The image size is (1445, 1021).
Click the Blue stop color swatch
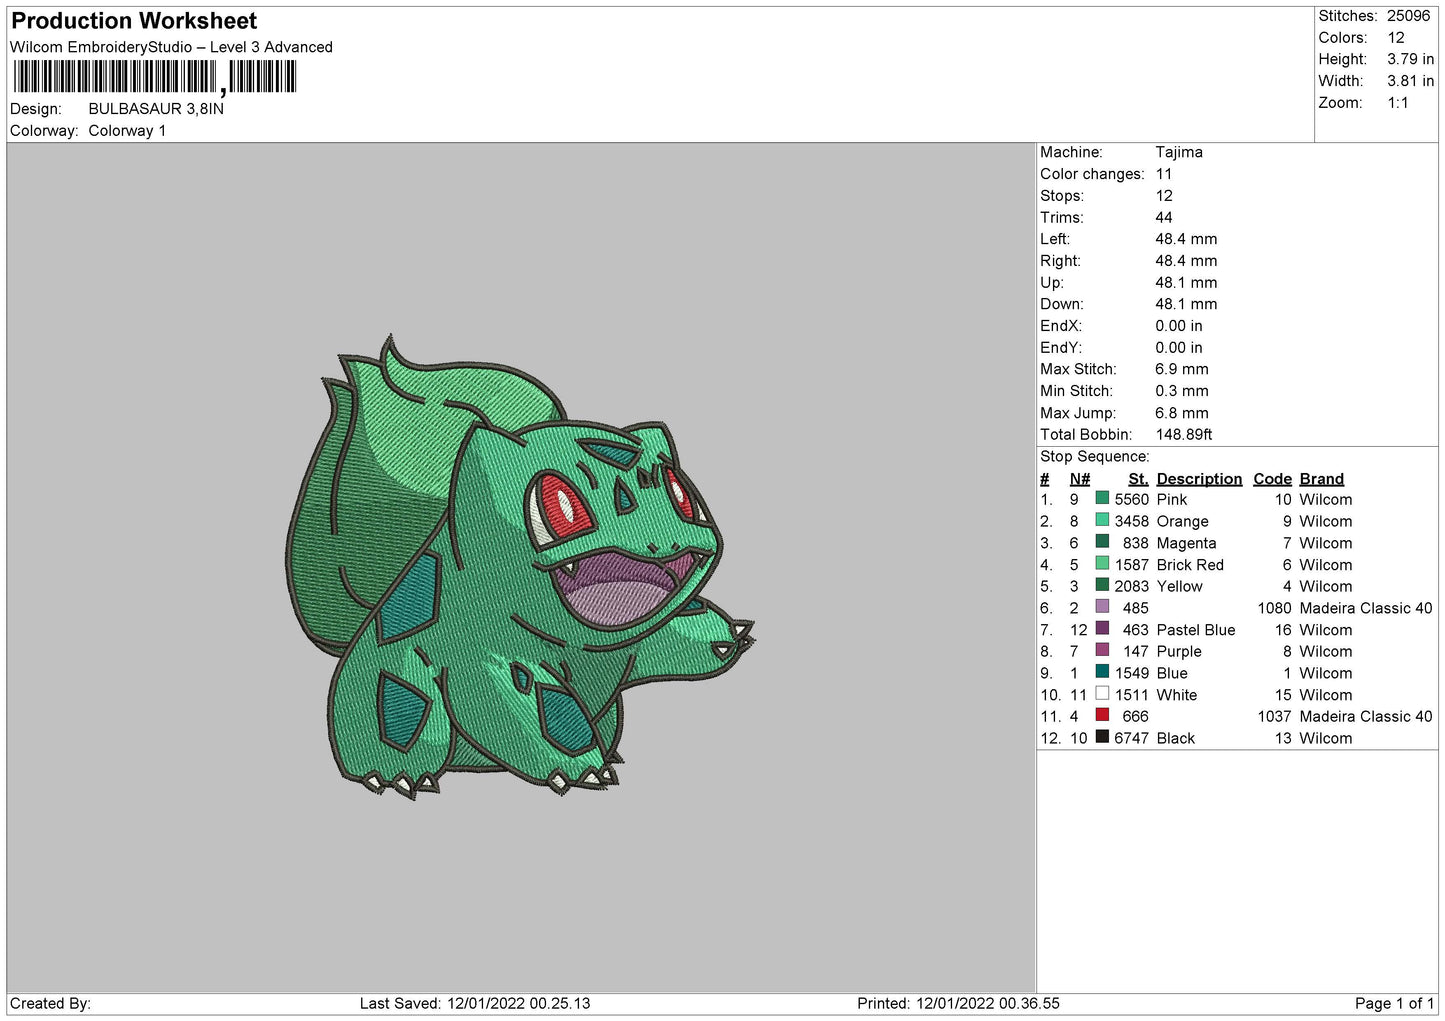[1102, 672]
